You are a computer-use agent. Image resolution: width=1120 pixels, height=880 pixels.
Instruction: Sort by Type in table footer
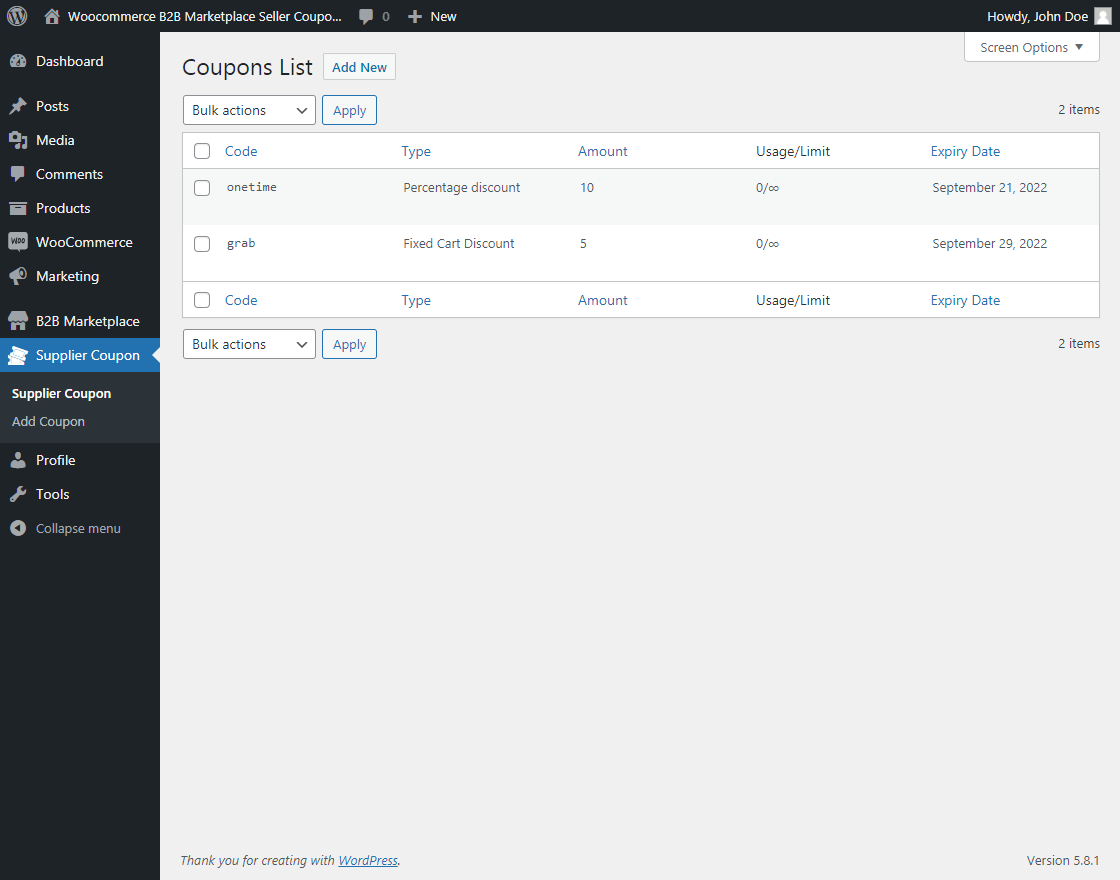click(x=416, y=300)
